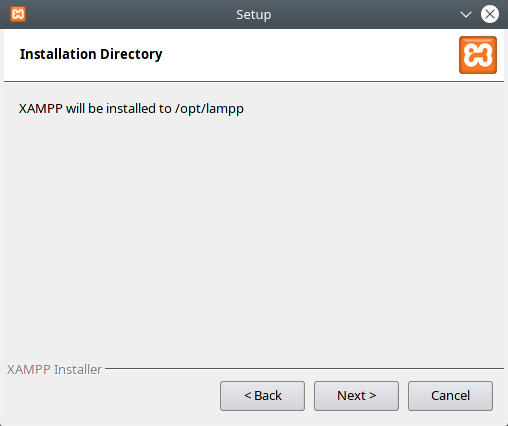Click the large orange XAMPP logo
This screenshot has width=508, height=426.
(478, 55)
